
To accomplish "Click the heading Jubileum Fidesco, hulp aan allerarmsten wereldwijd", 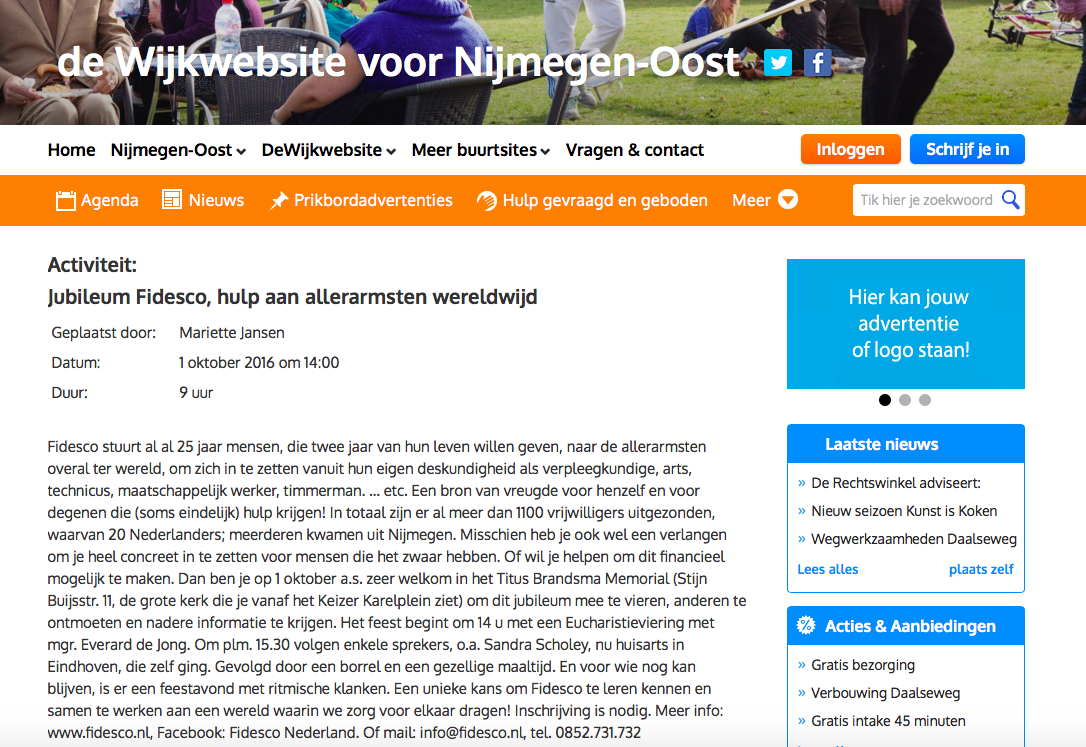I will [x=292, y=297].
